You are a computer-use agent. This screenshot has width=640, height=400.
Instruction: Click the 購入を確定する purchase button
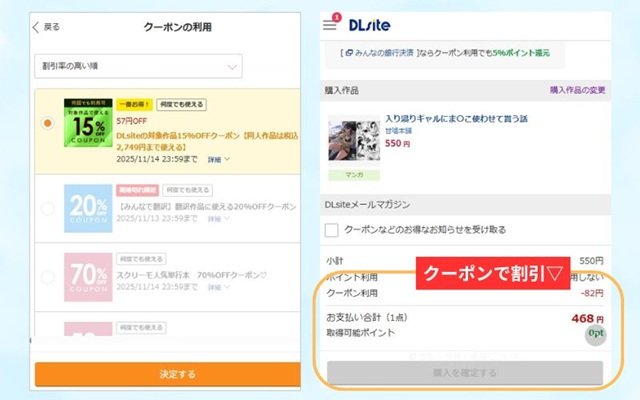[465, 373]
